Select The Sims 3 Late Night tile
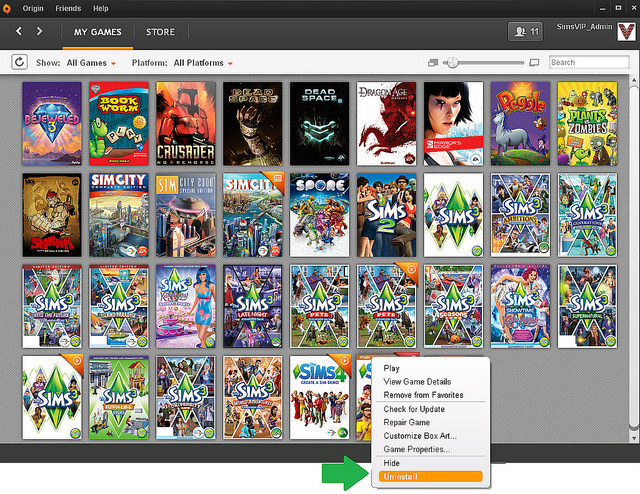This screenshot has height=494, width=640. 253,307
